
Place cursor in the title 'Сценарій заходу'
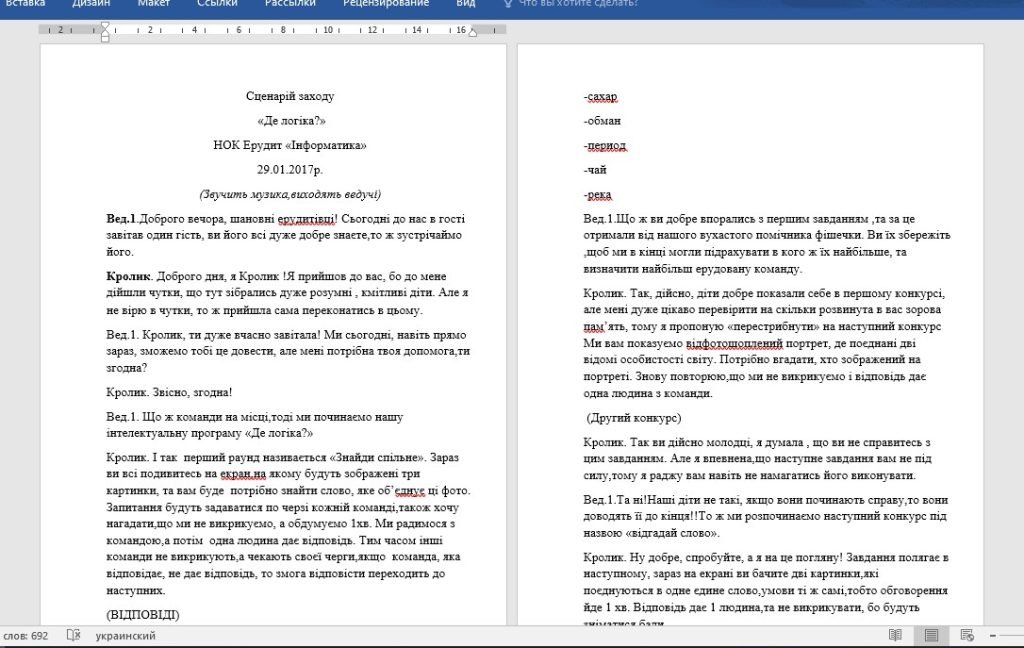point(289,96)
